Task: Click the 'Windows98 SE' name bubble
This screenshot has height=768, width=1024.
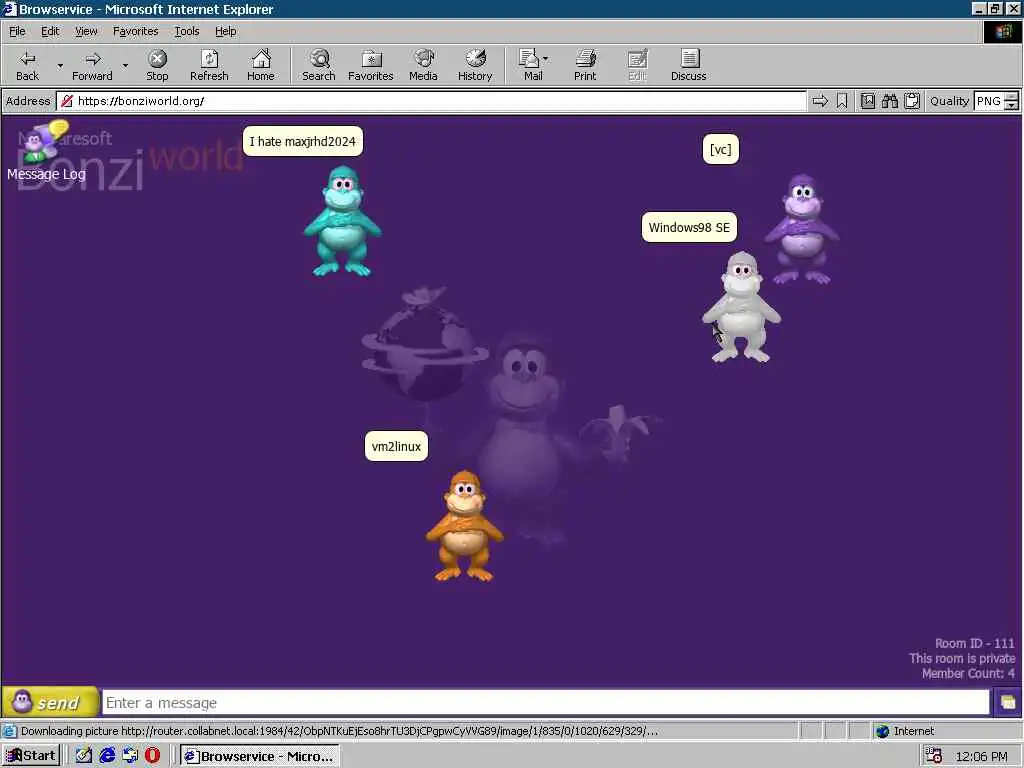Action: pos(689,227)
